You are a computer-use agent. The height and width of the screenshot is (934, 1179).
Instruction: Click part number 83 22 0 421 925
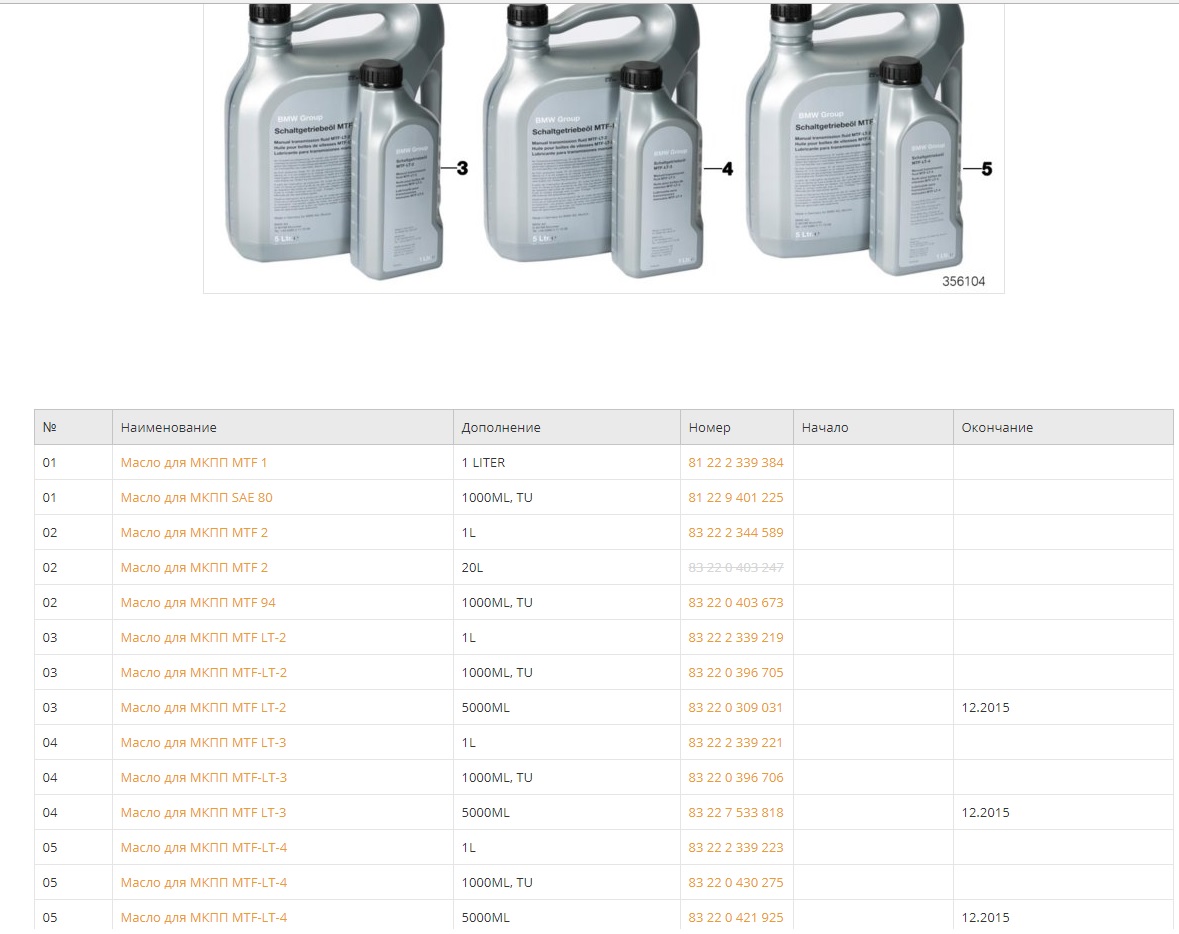pyautogui.click(x=735, y=918)
